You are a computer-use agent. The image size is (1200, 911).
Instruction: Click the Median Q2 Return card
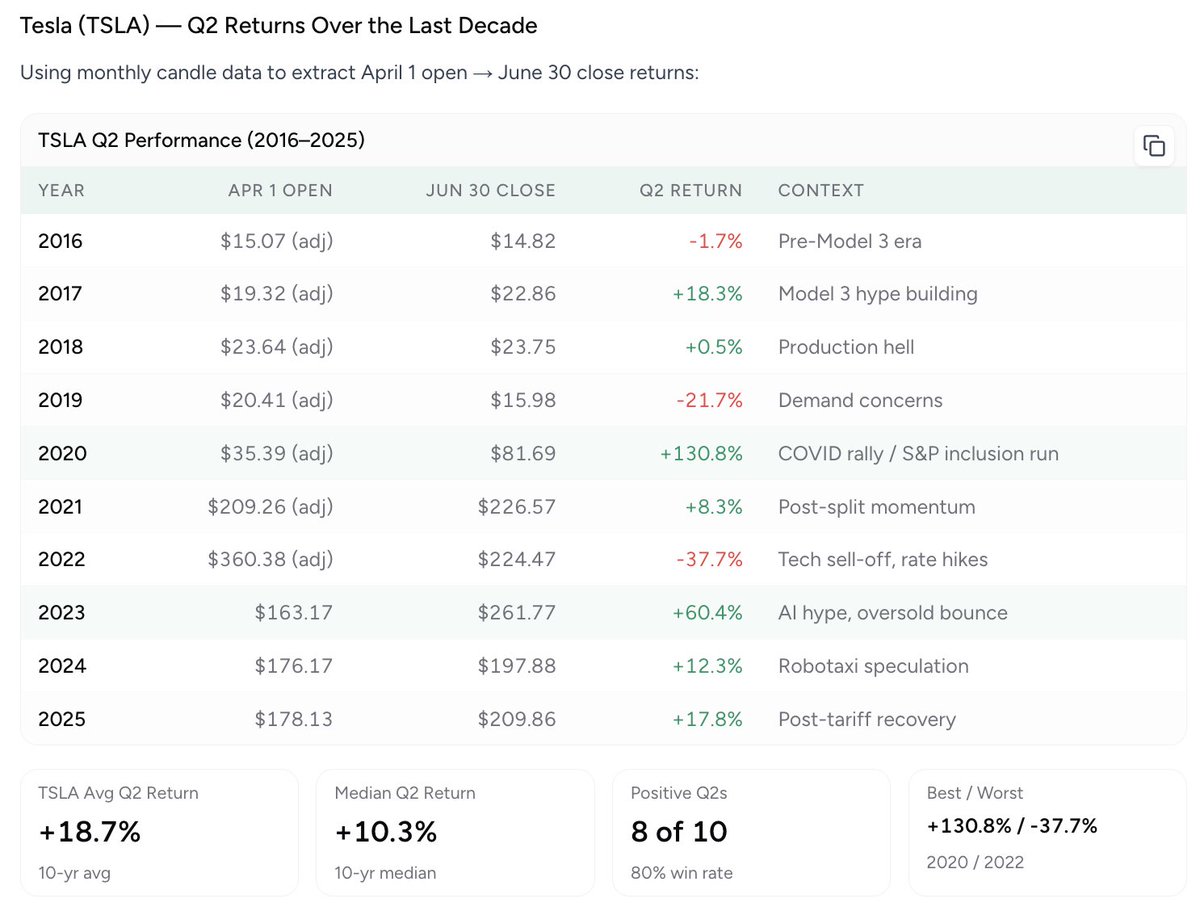455,831
